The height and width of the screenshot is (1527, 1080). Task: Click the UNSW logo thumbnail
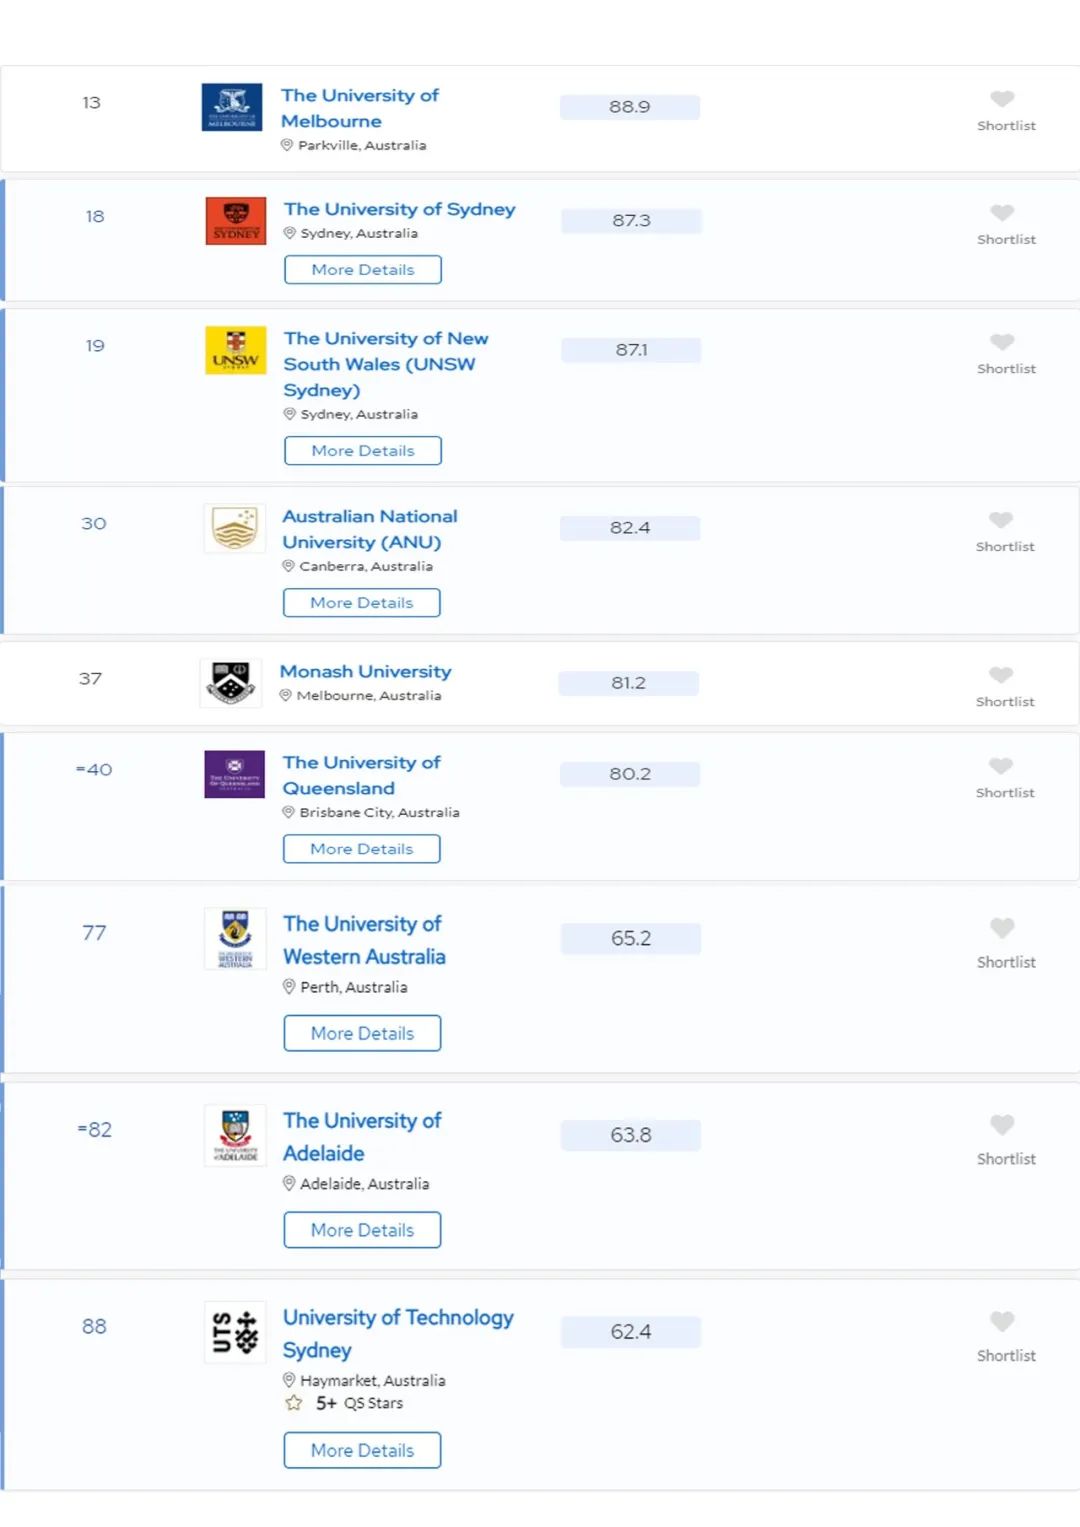pos(235,350)
